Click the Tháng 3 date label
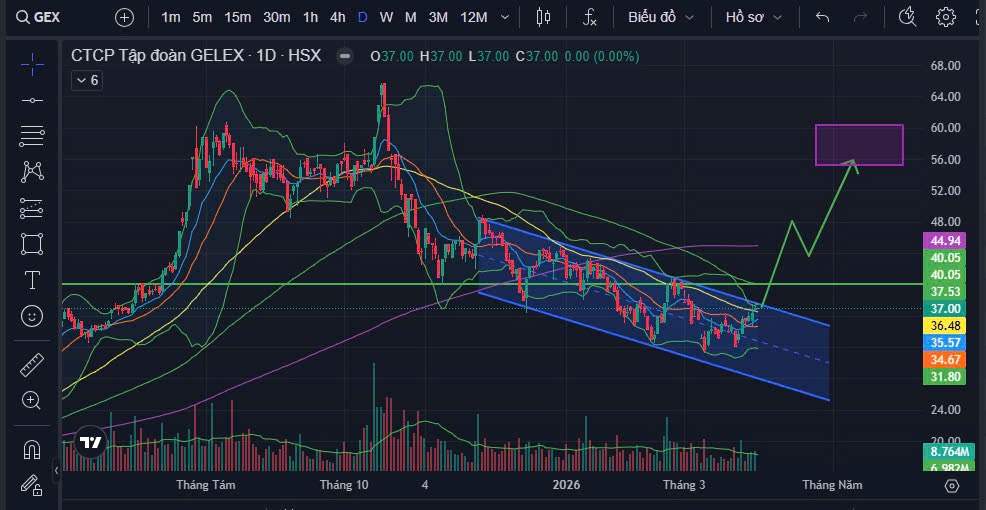The width and height of the screenshot is (986, 510). click(x=684, y=485)
